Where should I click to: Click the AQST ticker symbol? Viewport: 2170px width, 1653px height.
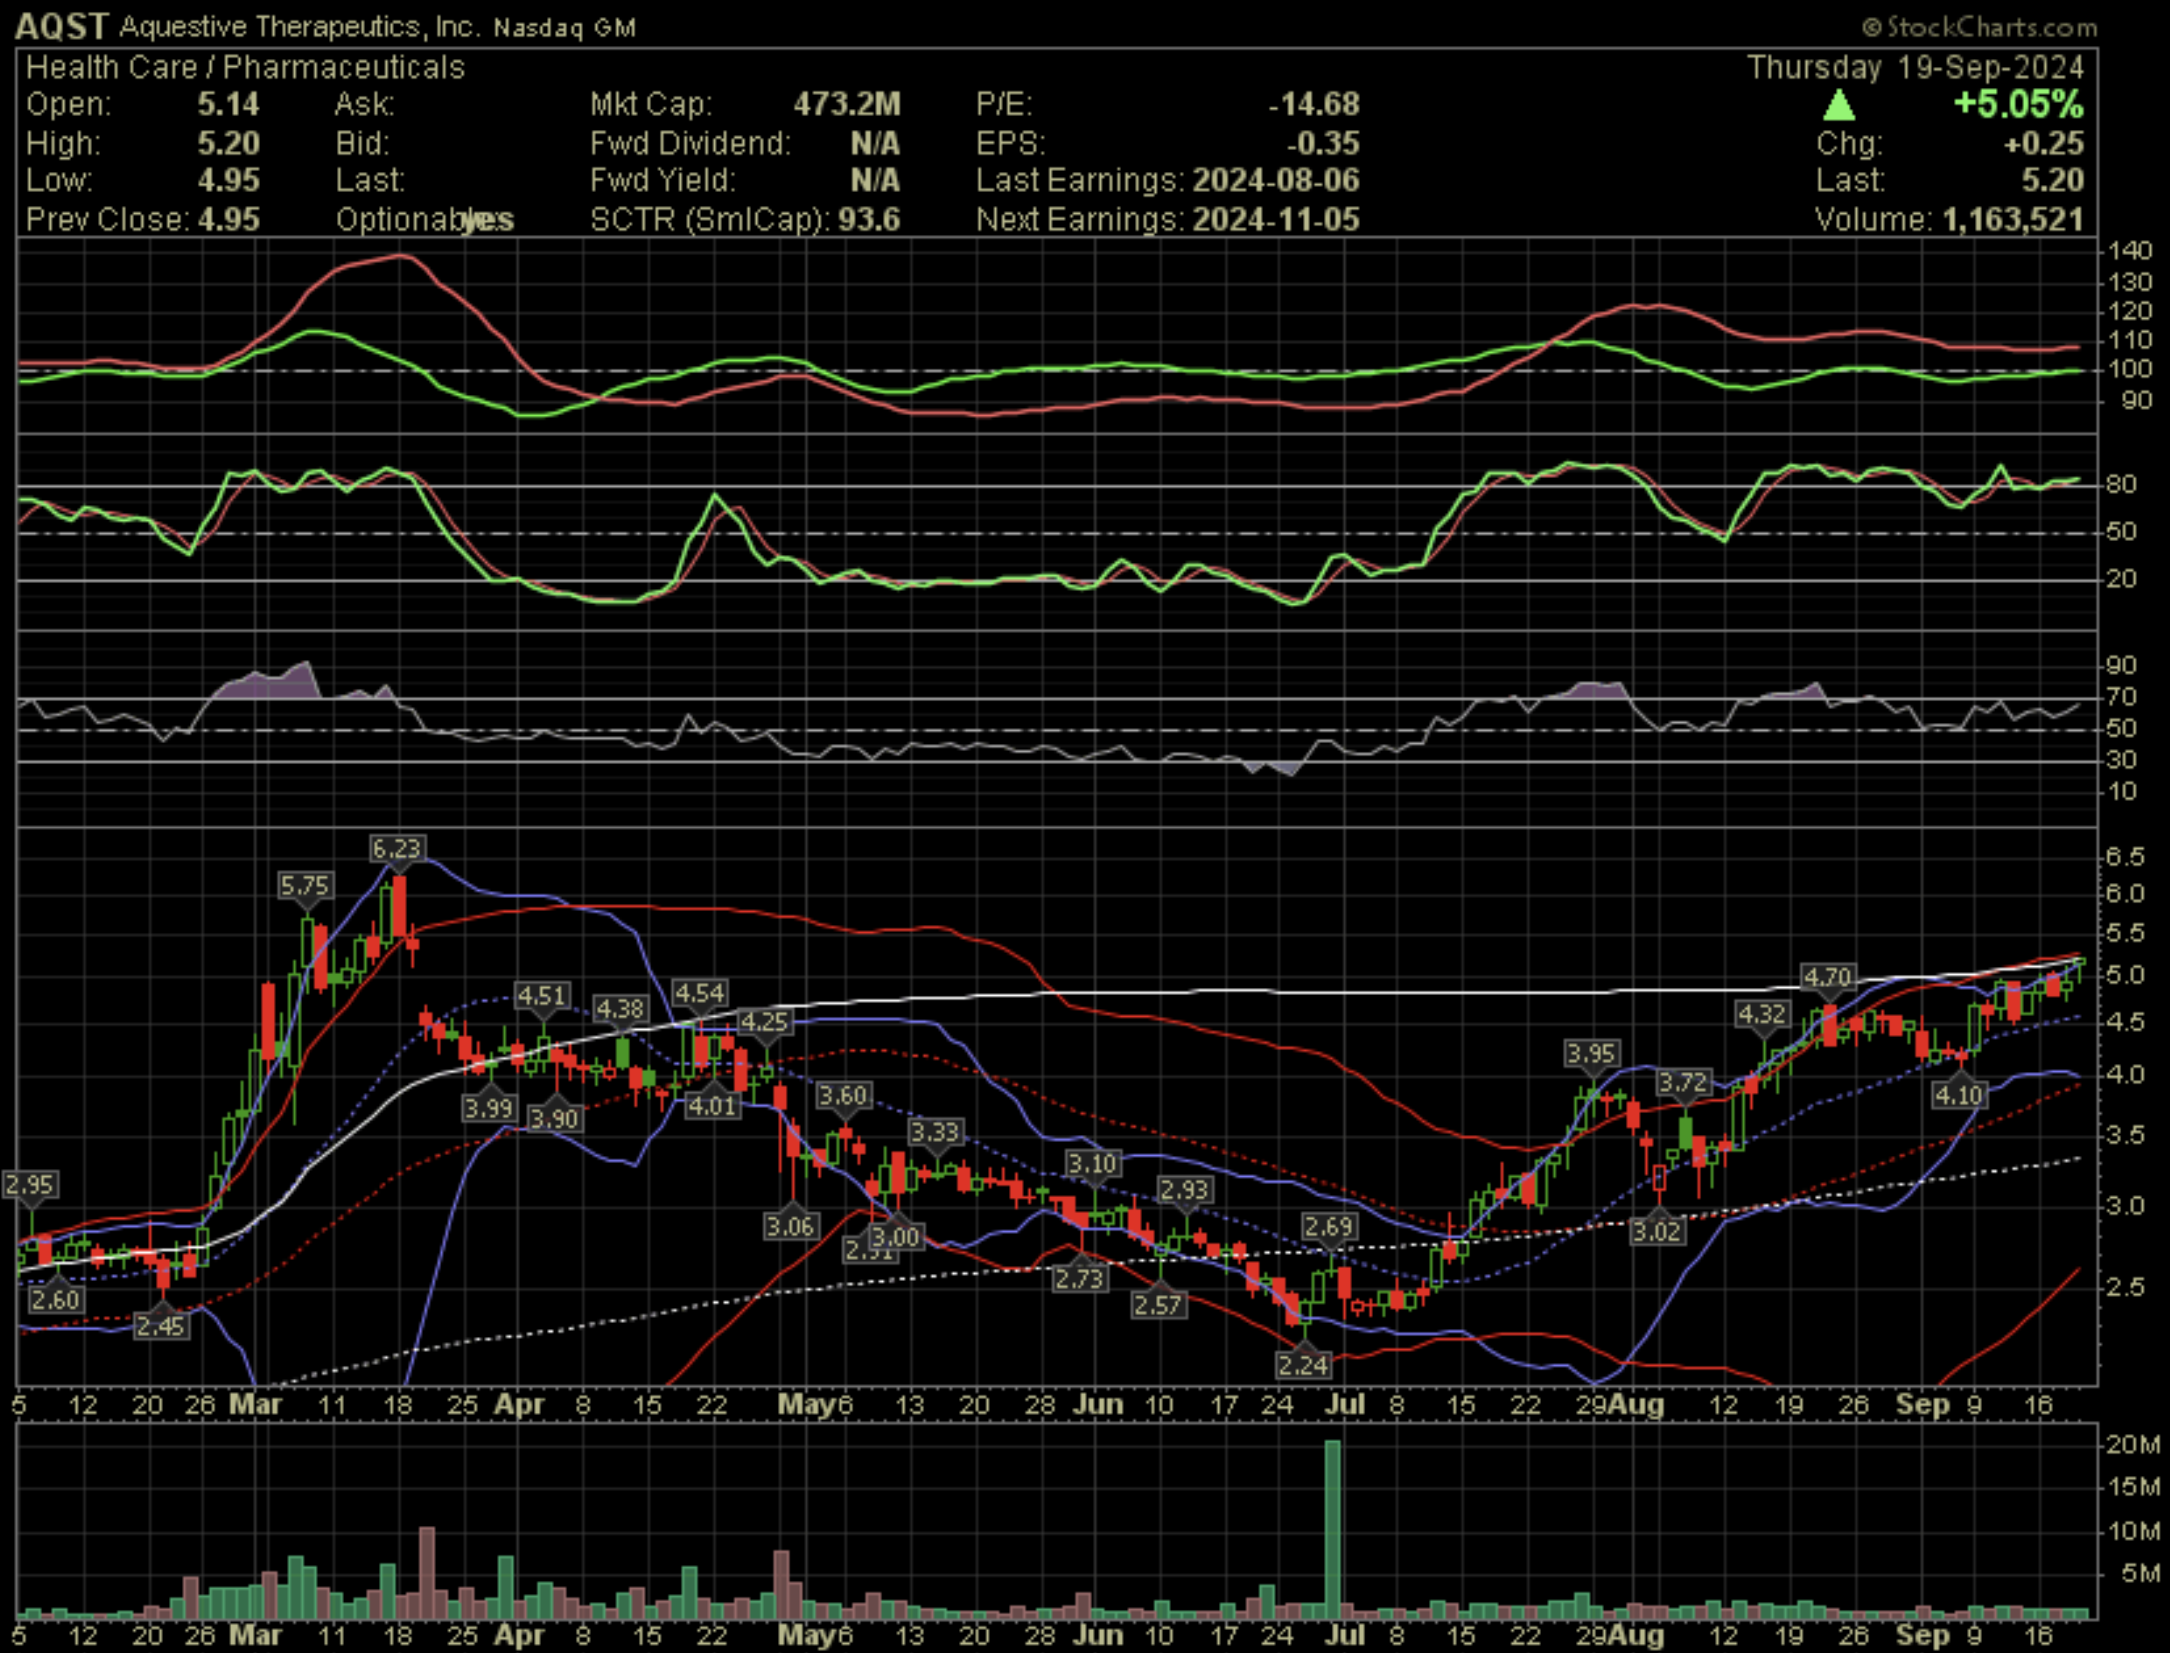click(62, 27)
